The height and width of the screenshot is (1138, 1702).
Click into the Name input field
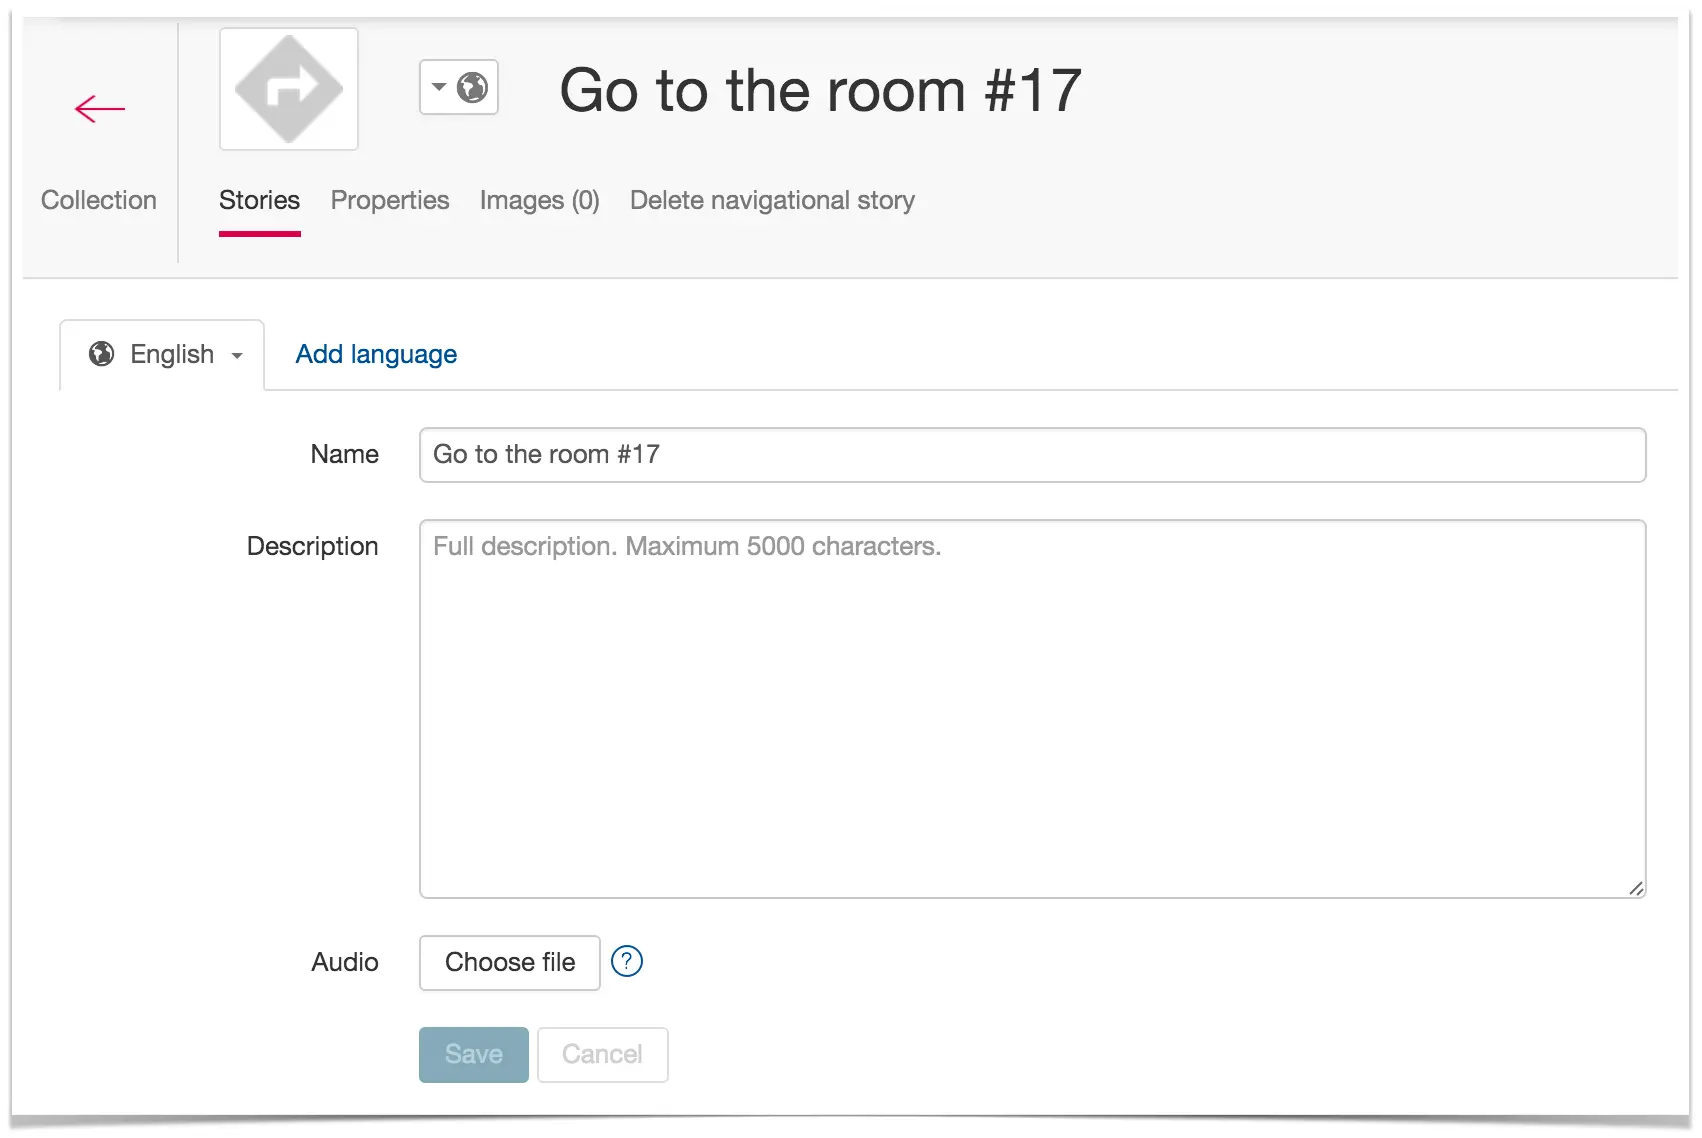pos(1033,455)
